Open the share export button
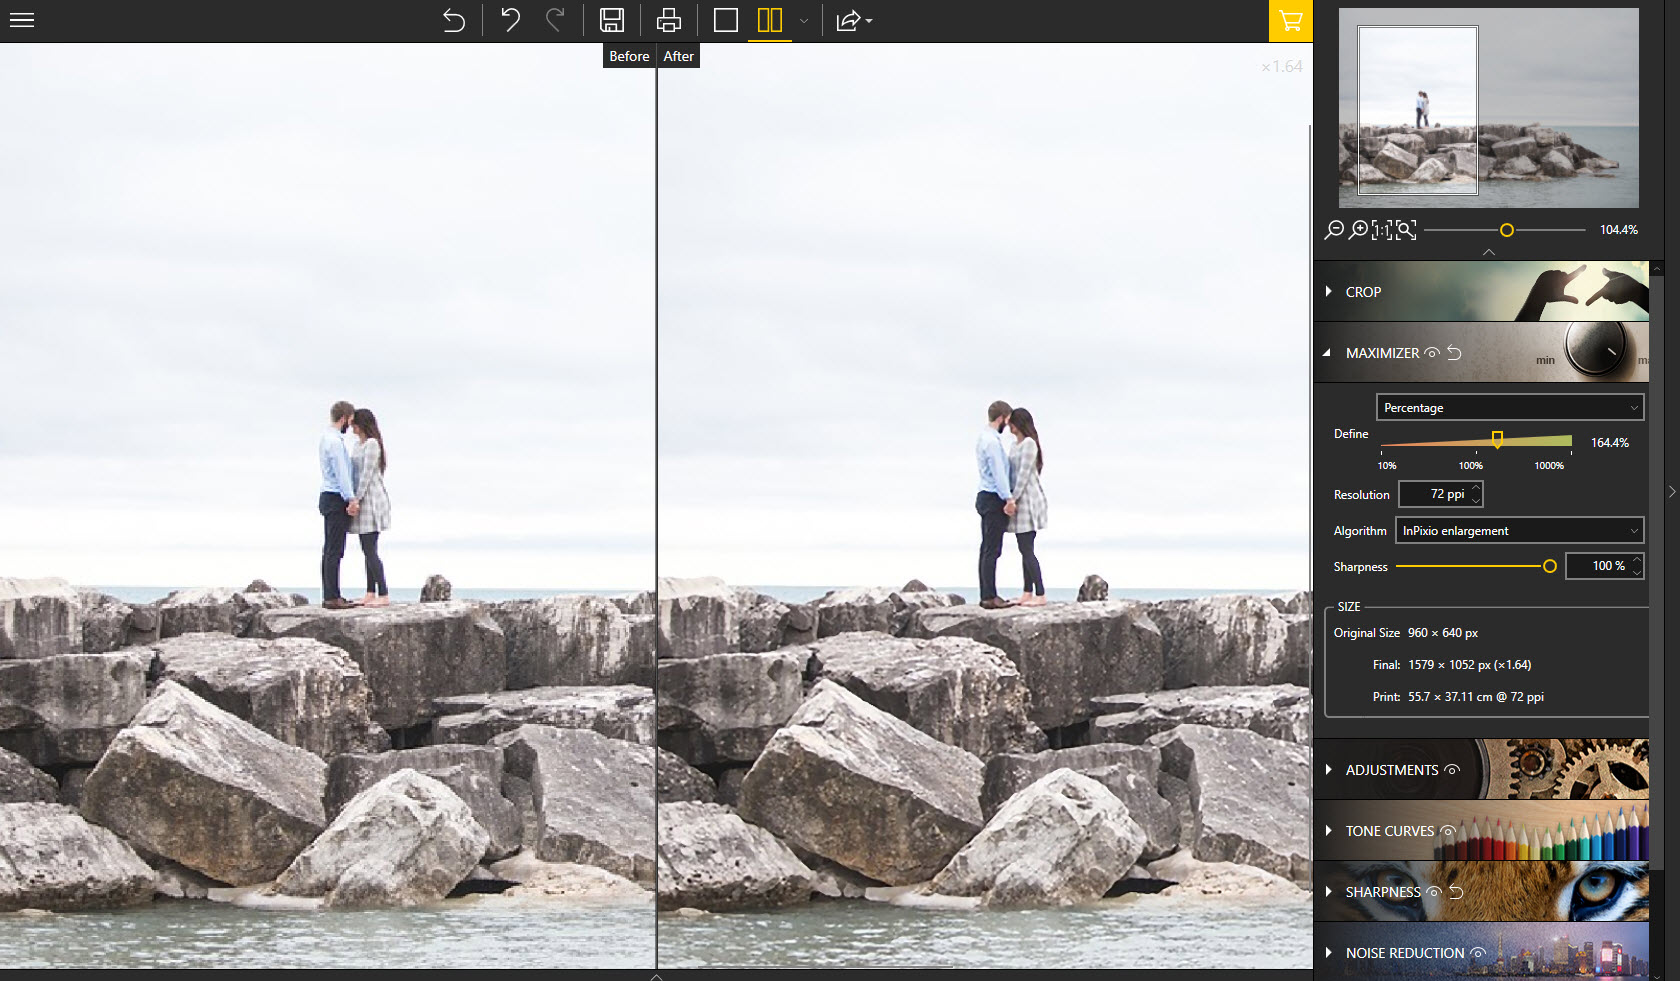The image size is (1680, 981). 853,21
